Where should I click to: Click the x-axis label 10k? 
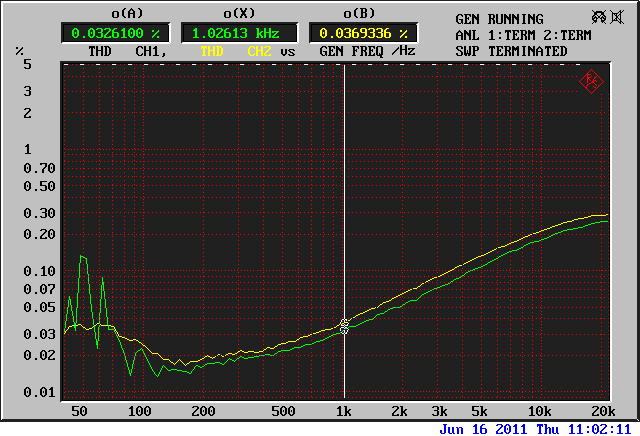[x=540, y=411]
